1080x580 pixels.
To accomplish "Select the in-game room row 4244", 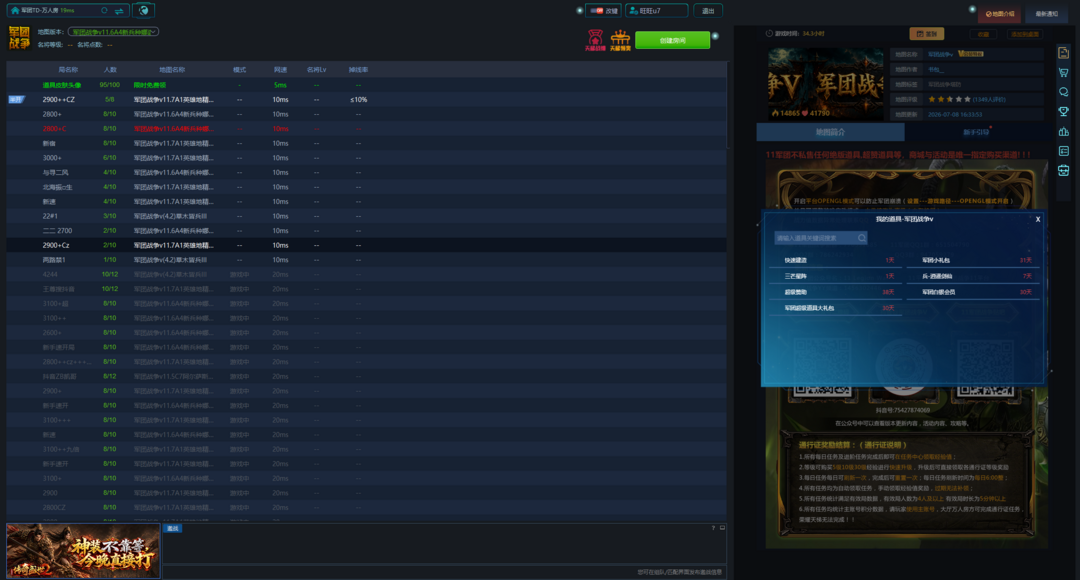I will [366, 274].
